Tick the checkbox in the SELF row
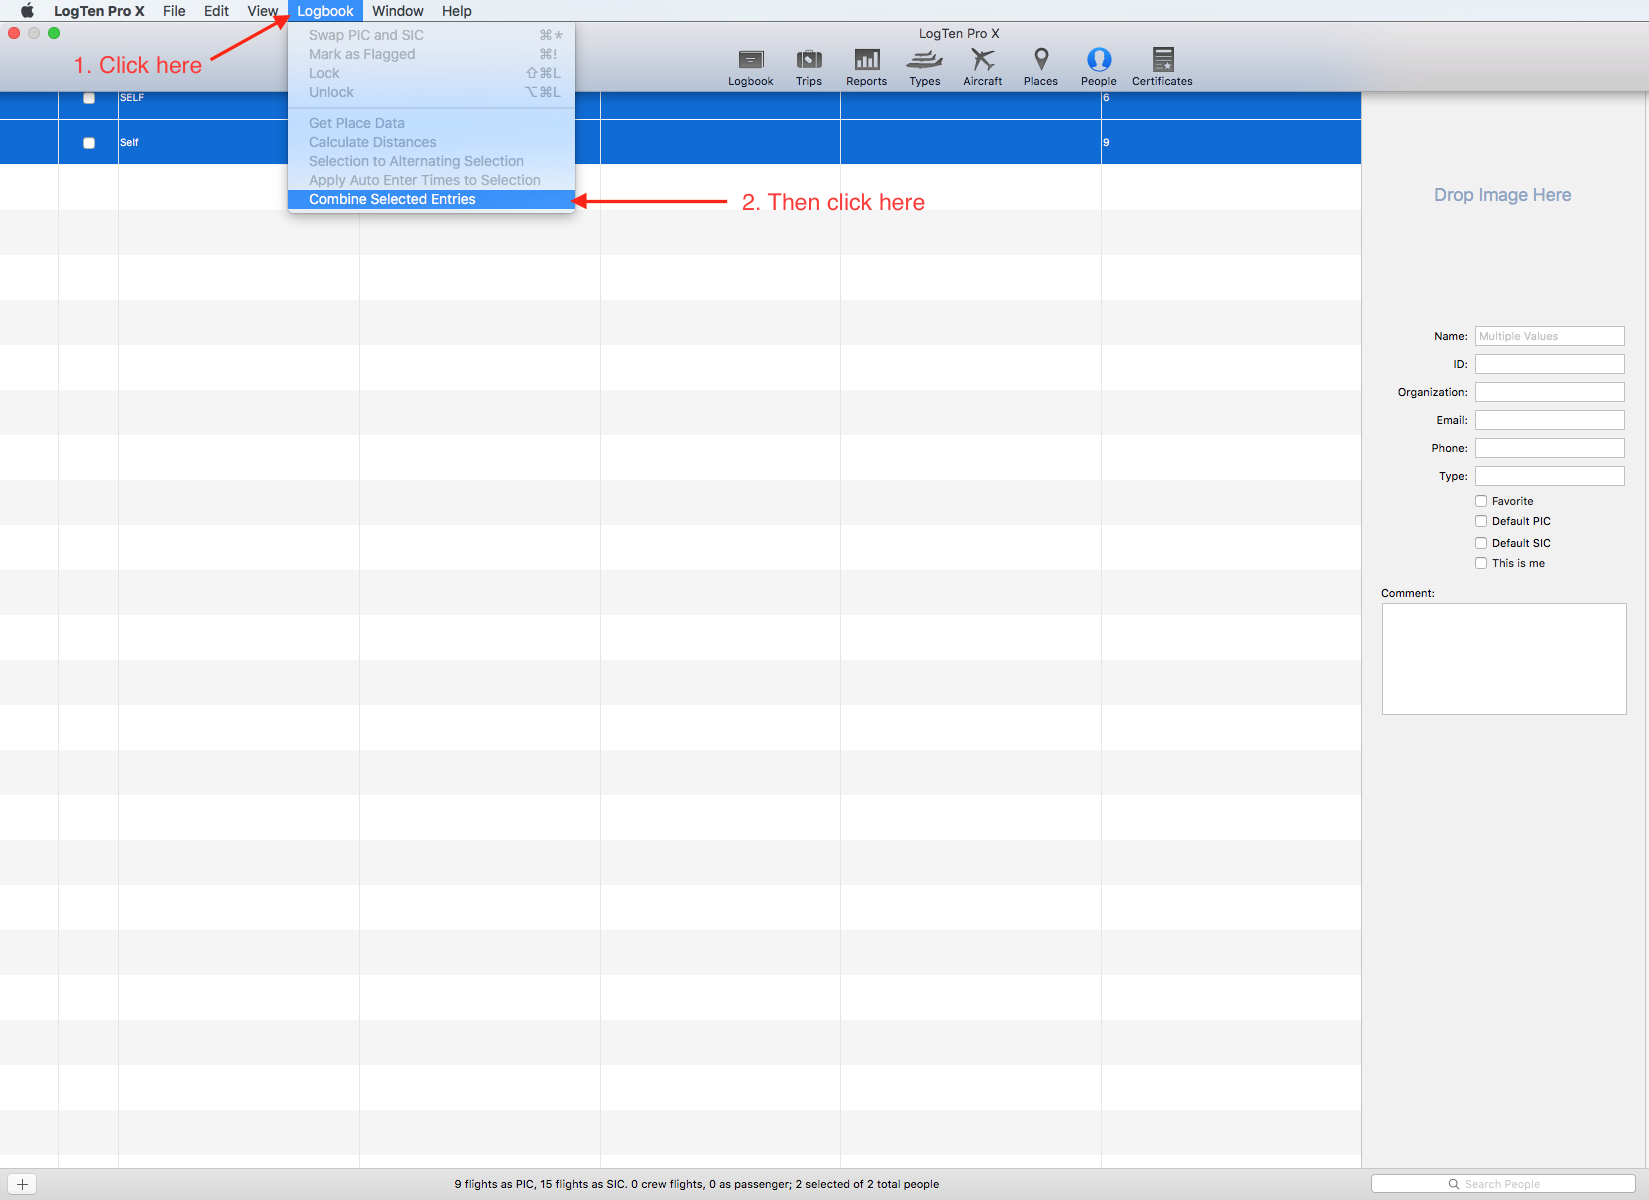This screenshot has height=1200, width=1649. [89, 98]
